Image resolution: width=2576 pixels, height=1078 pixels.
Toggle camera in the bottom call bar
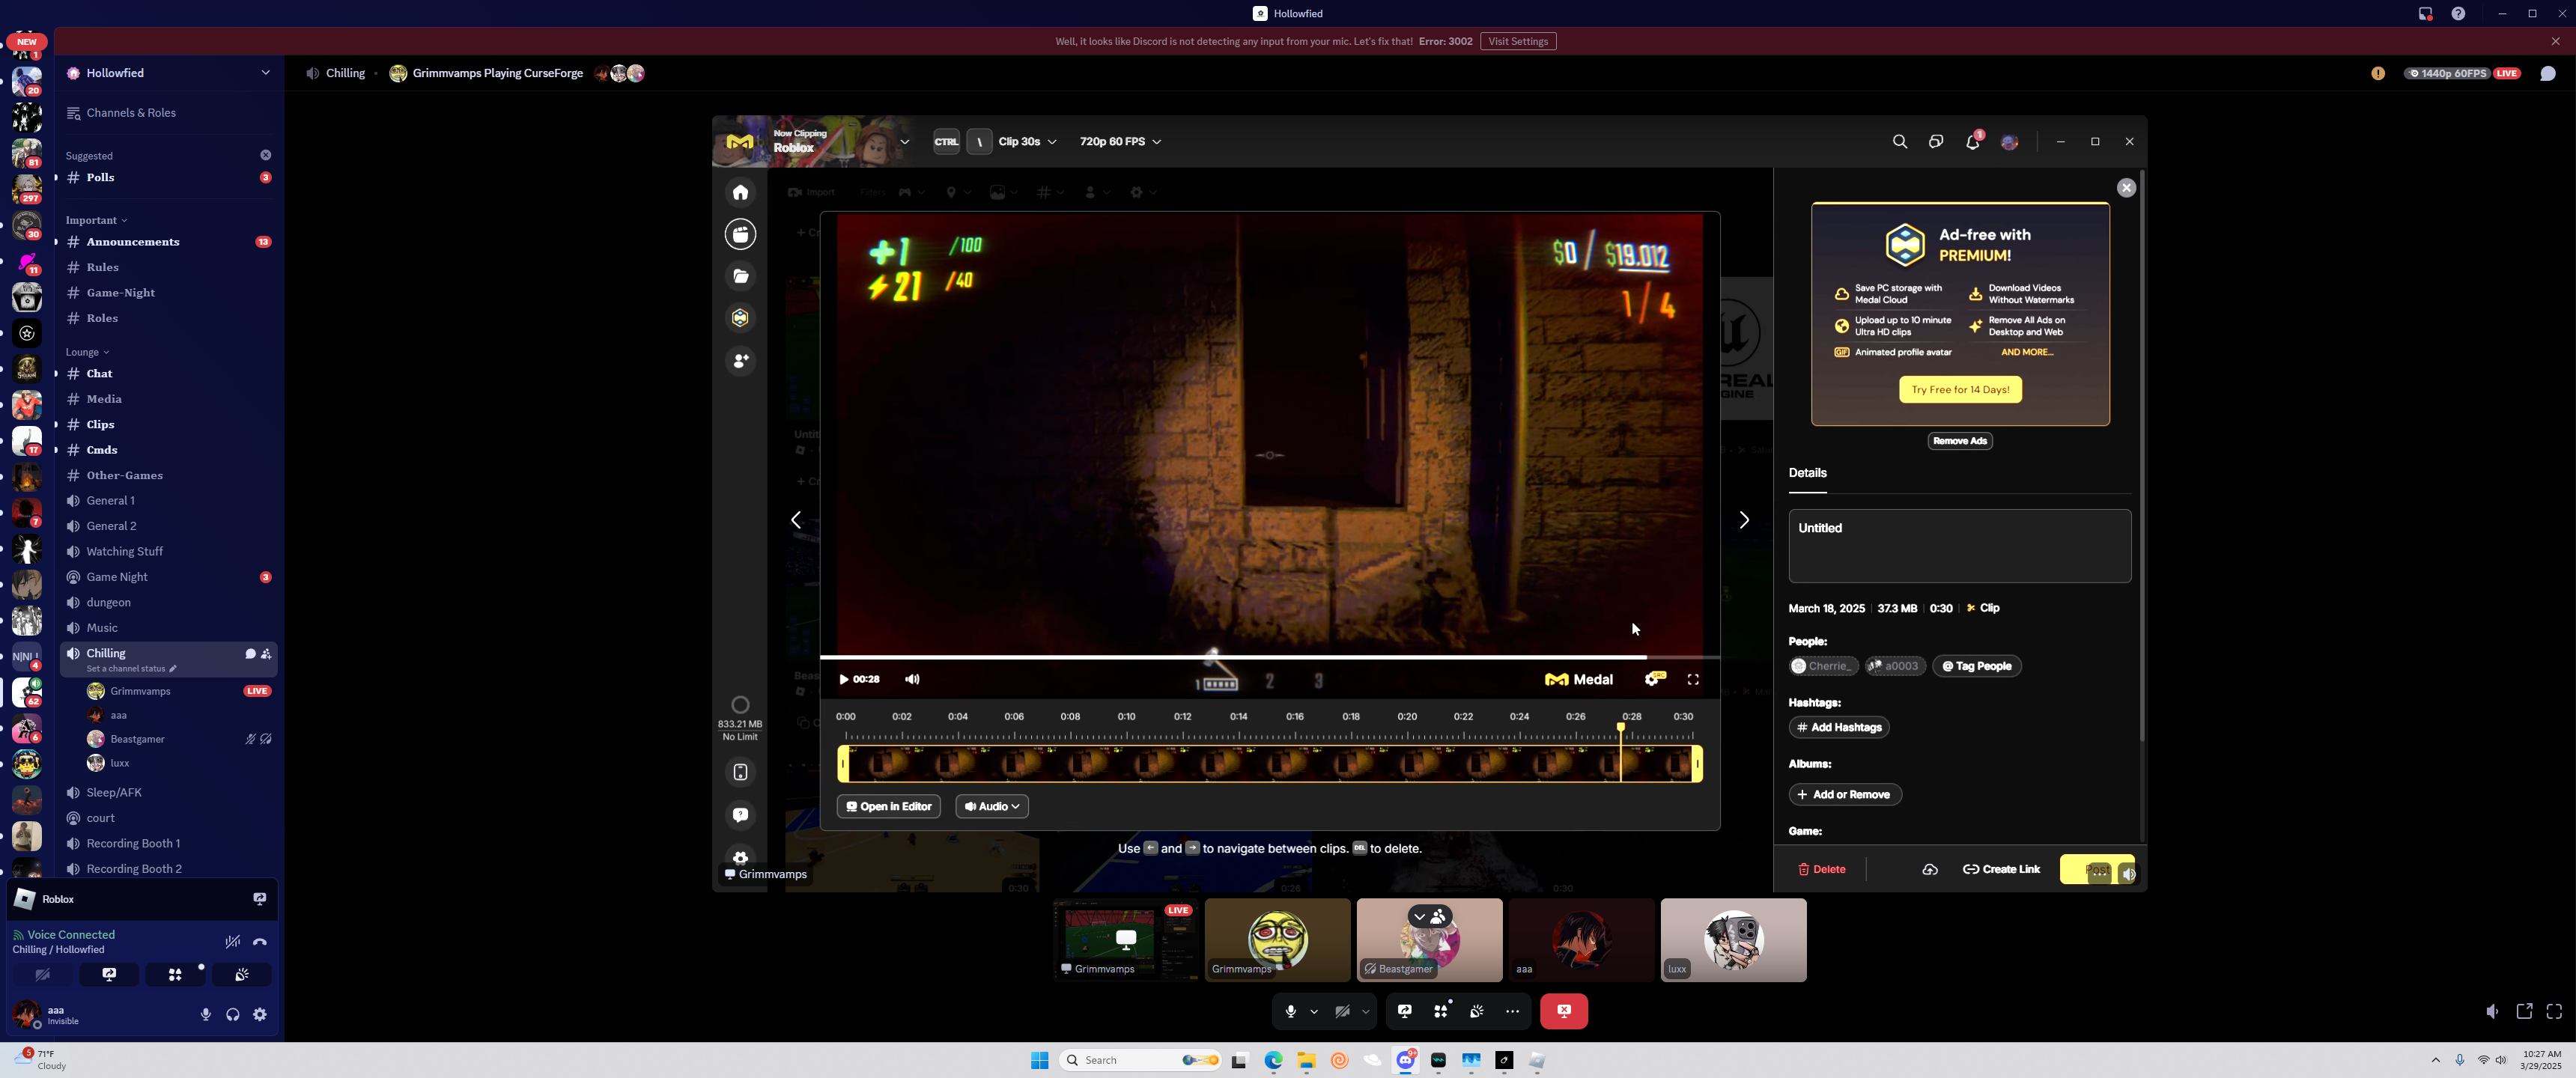point(1342,1011)
